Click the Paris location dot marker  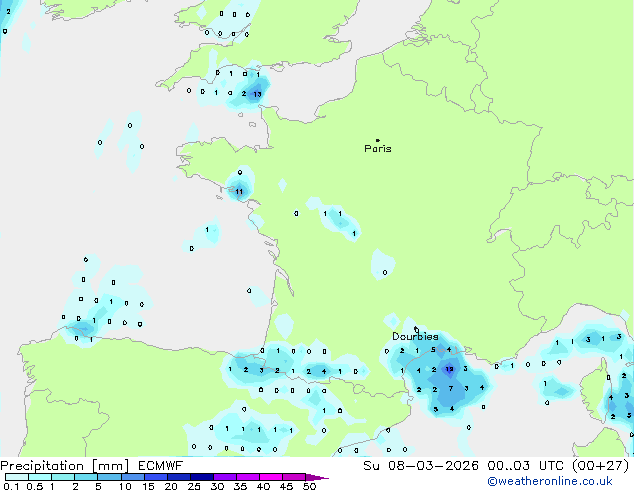pyautogui.click(x=378, y=140)
